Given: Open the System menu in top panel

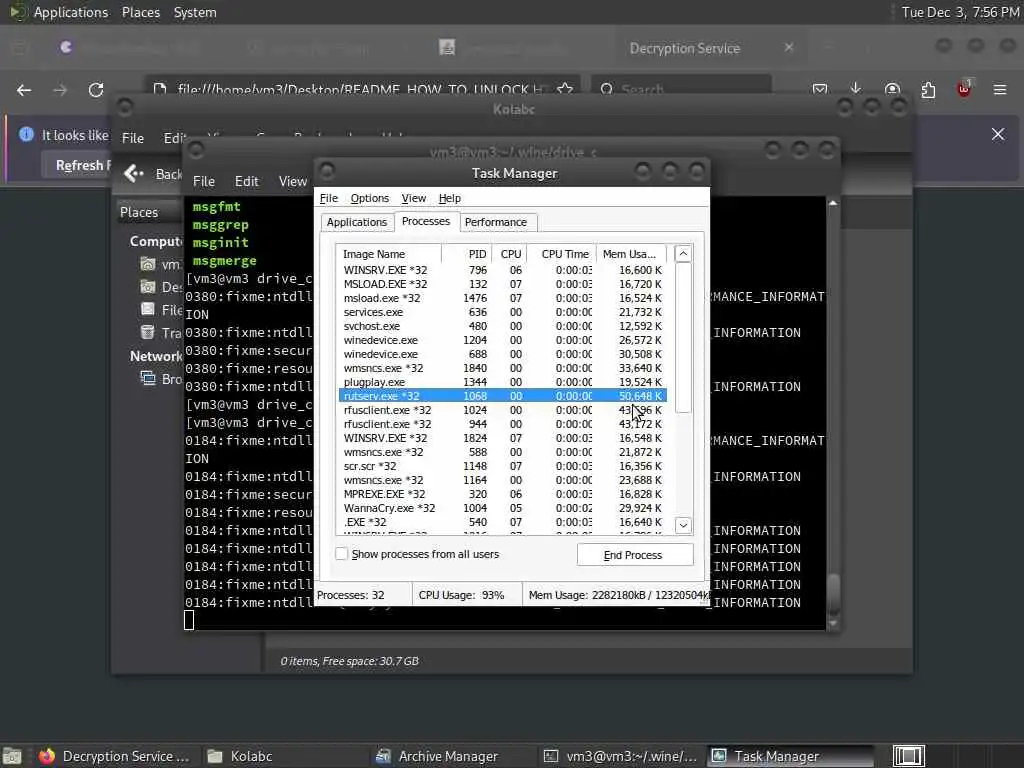Looking at the screenshot, I should point(195,12).
